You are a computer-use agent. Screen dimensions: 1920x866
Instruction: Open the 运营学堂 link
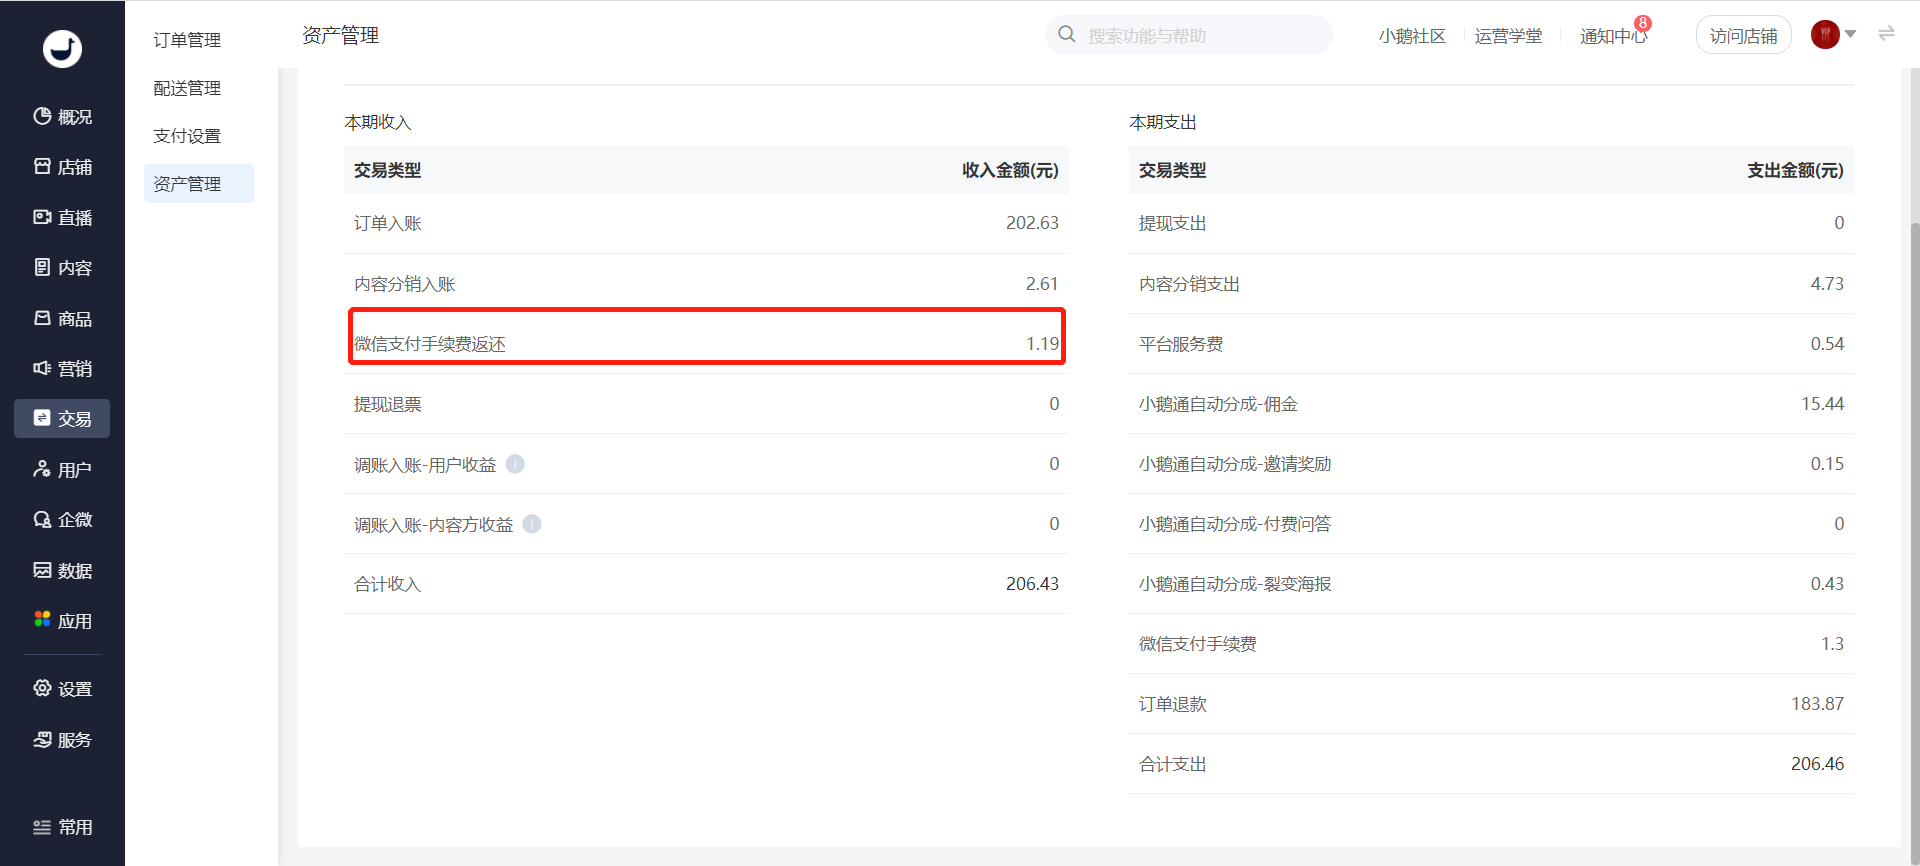click(x=1508, y=36)
